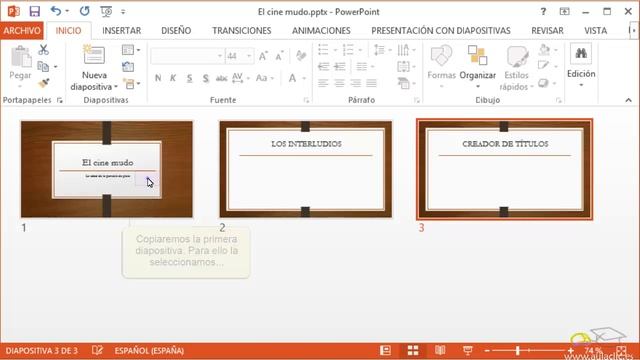Switch to the INSERTAR tab
The width and height of the screenshot is (640, 360).
click(x=122, y=31)
